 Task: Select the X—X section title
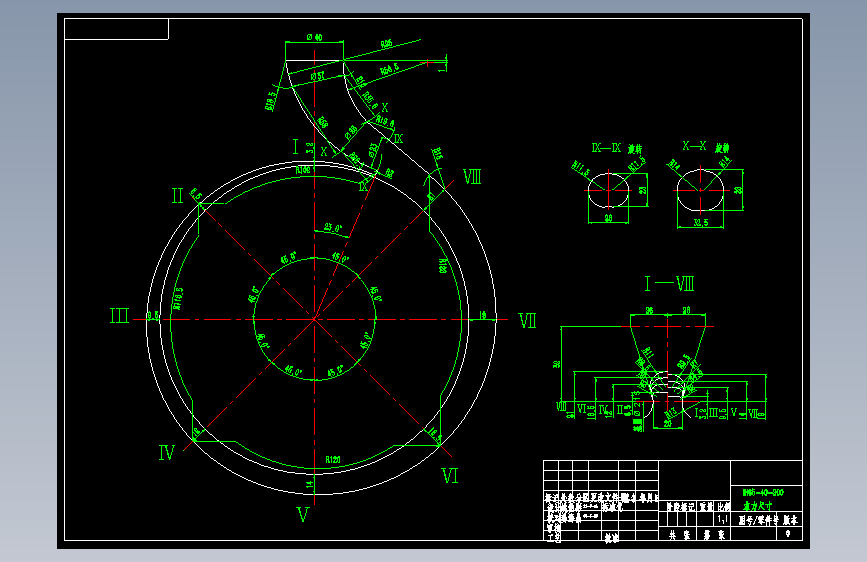[694, 146]
